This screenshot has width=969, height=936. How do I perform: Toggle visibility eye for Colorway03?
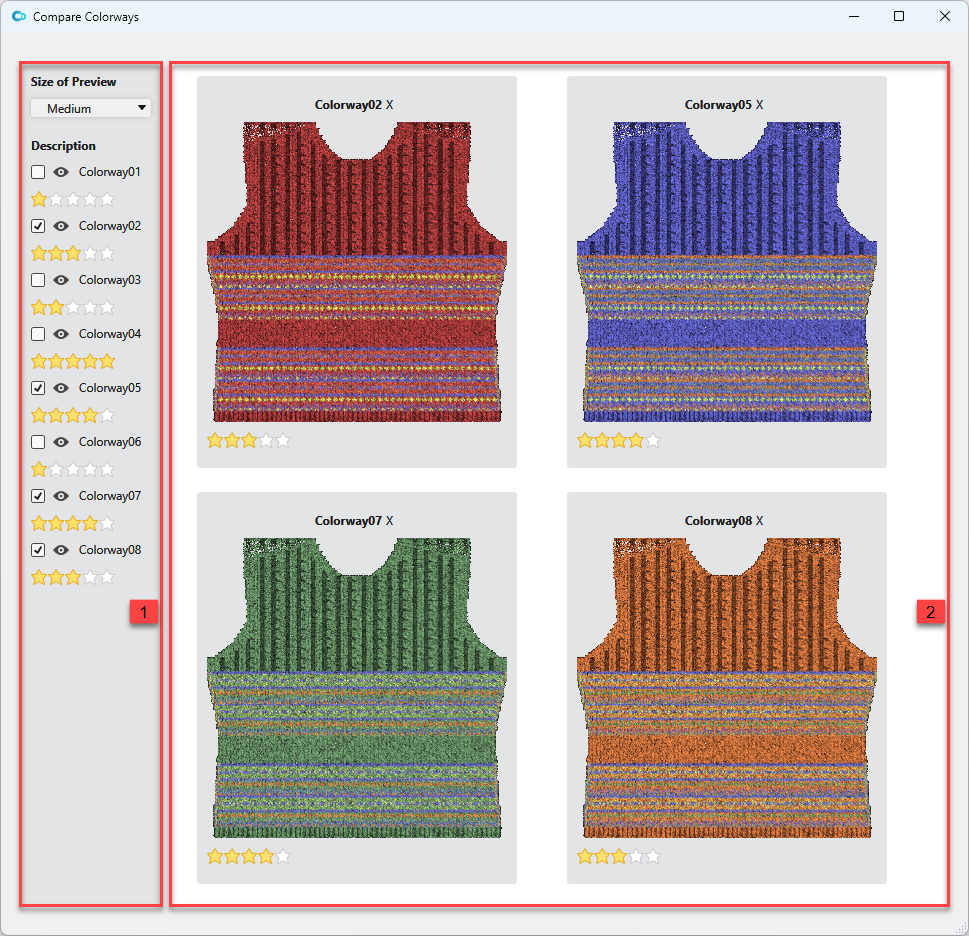pyautogui.click(x=60, y=280)
